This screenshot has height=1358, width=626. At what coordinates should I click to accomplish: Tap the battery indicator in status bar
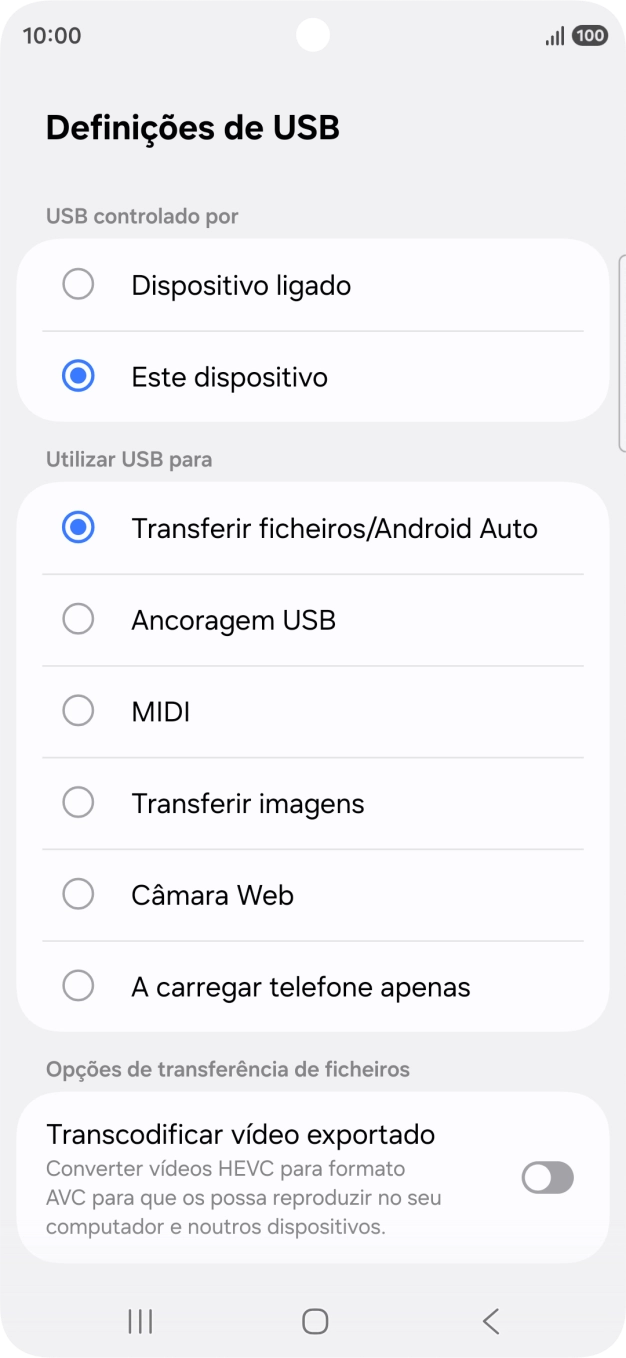[592, 35]
